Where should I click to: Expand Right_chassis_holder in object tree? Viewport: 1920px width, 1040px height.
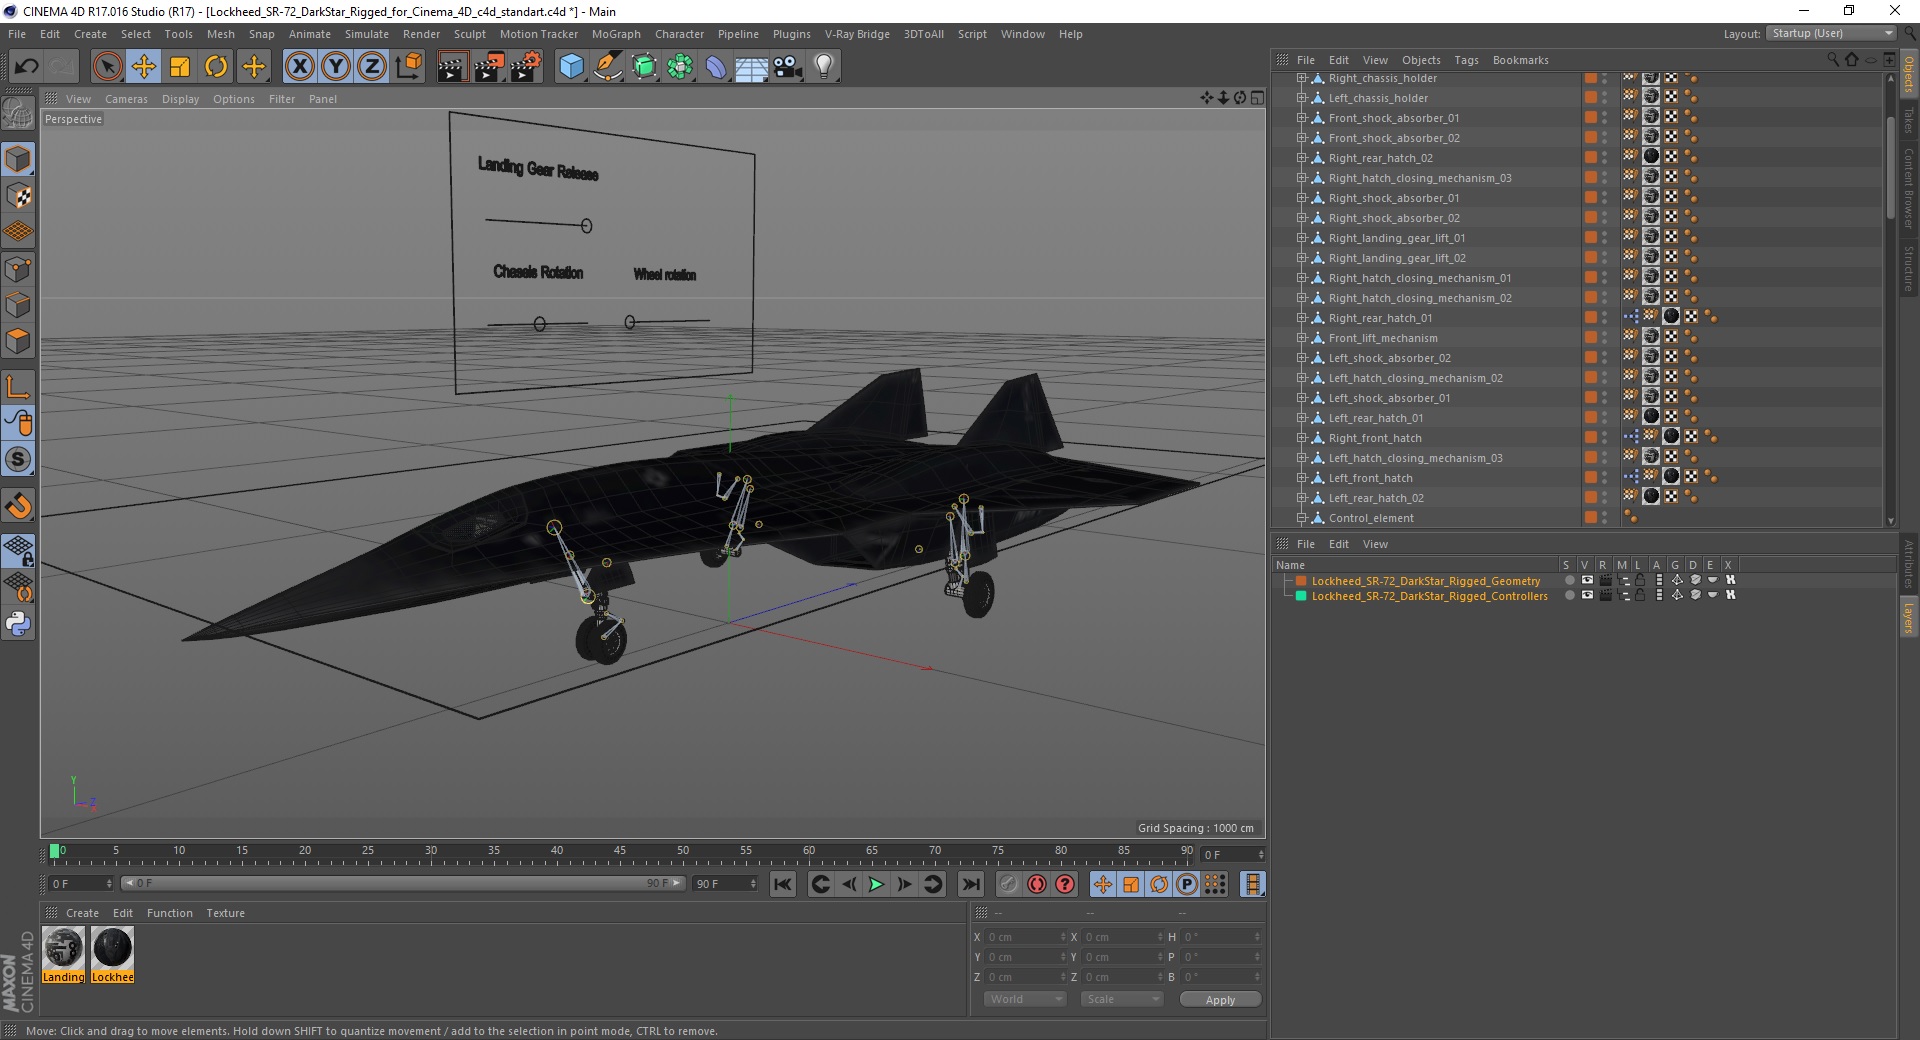click(x=1302, y=78)
